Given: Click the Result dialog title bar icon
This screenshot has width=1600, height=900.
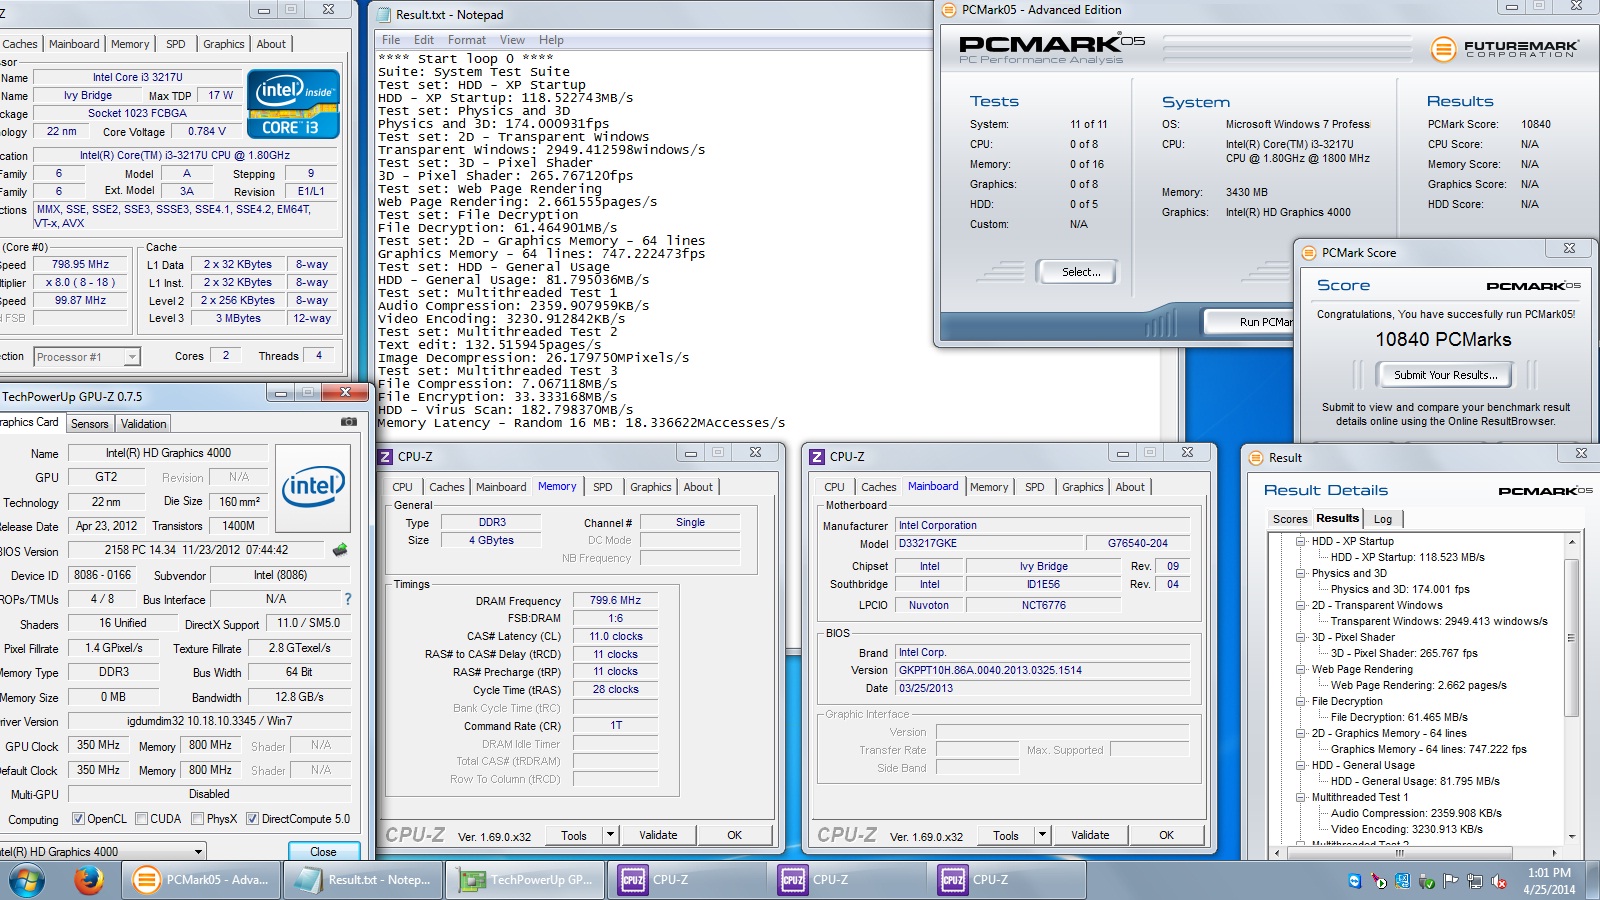Looking at the screenshot, I should tap(1256, 458).
